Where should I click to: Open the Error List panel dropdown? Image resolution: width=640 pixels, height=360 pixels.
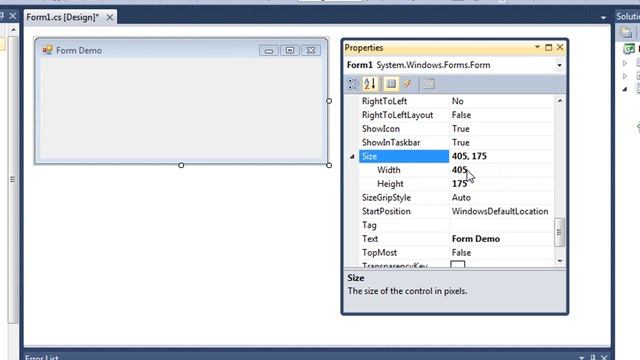coord(581,358)
